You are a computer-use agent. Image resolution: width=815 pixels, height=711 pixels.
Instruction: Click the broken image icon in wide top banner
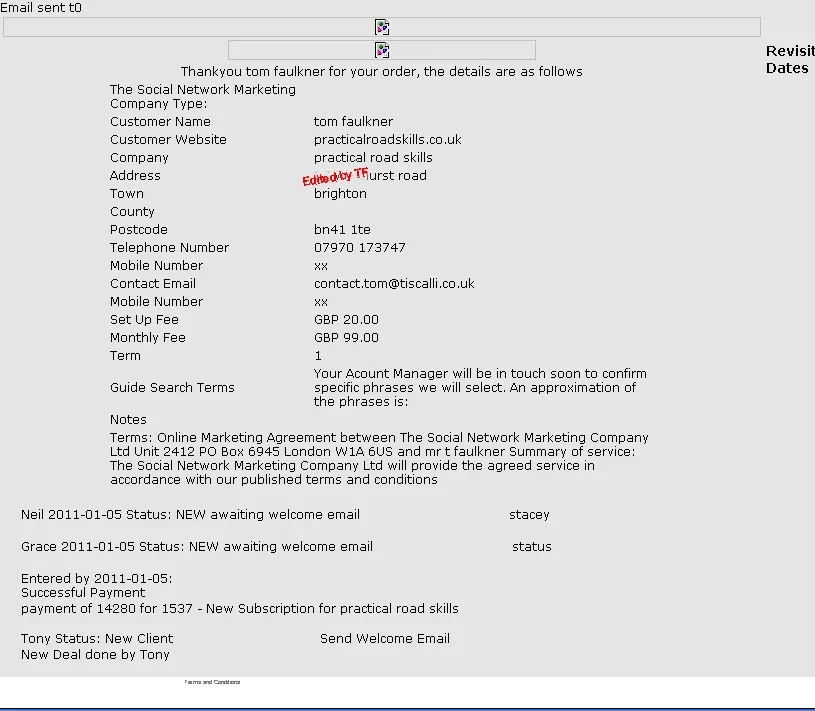tap(382, 27)
